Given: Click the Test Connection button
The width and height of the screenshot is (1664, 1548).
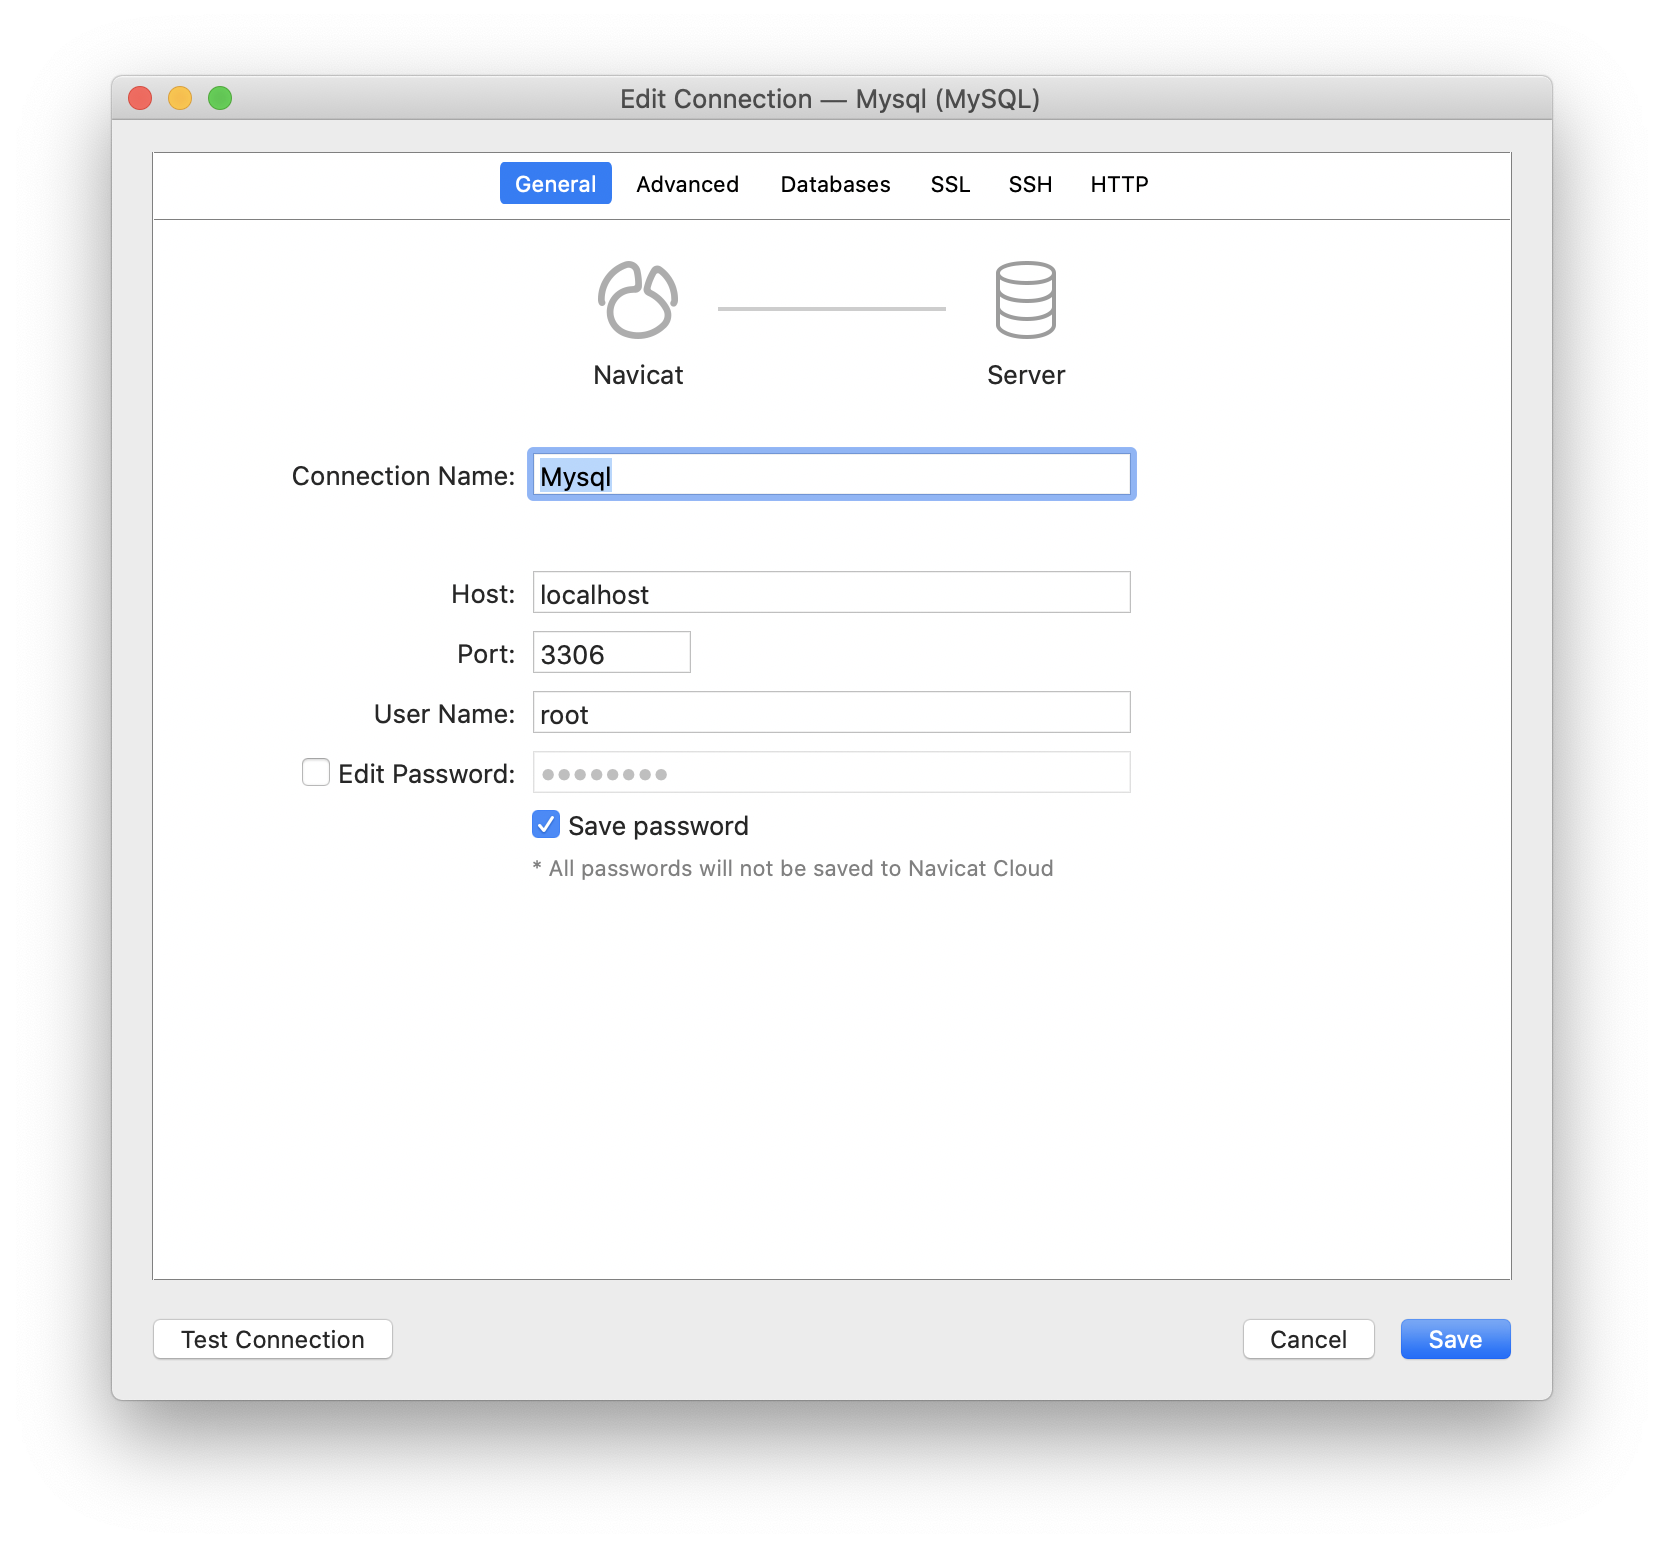Looking at the screenshot, I should tap(273, 1339).
